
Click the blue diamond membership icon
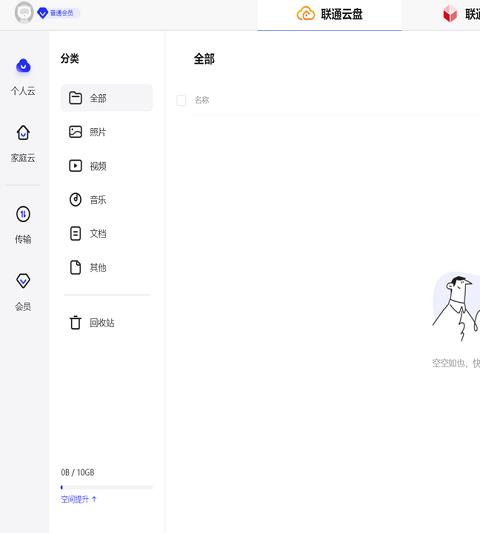[42, 13]
